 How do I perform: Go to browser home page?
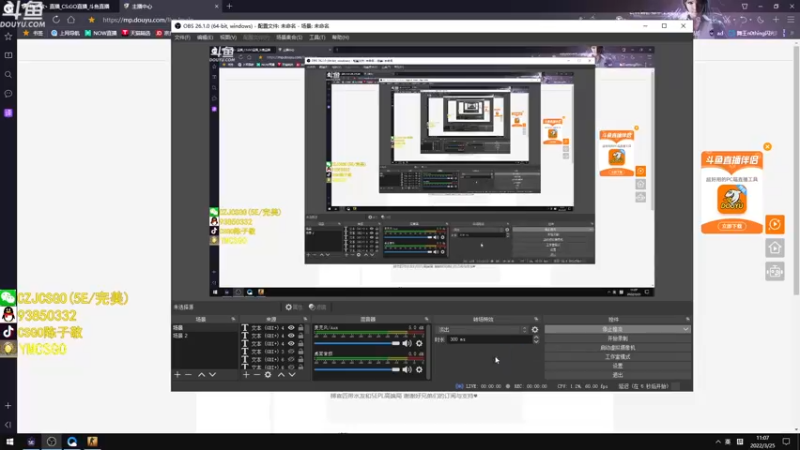(71, 19)
